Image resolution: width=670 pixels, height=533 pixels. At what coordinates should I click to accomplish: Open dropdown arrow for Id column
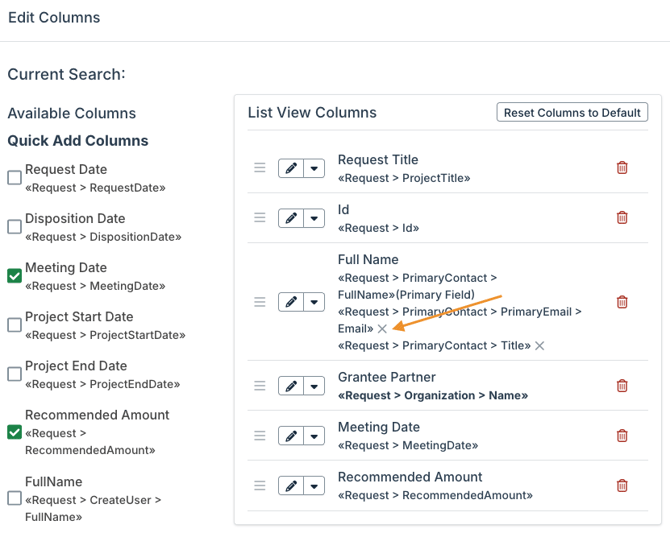[314, 218]
